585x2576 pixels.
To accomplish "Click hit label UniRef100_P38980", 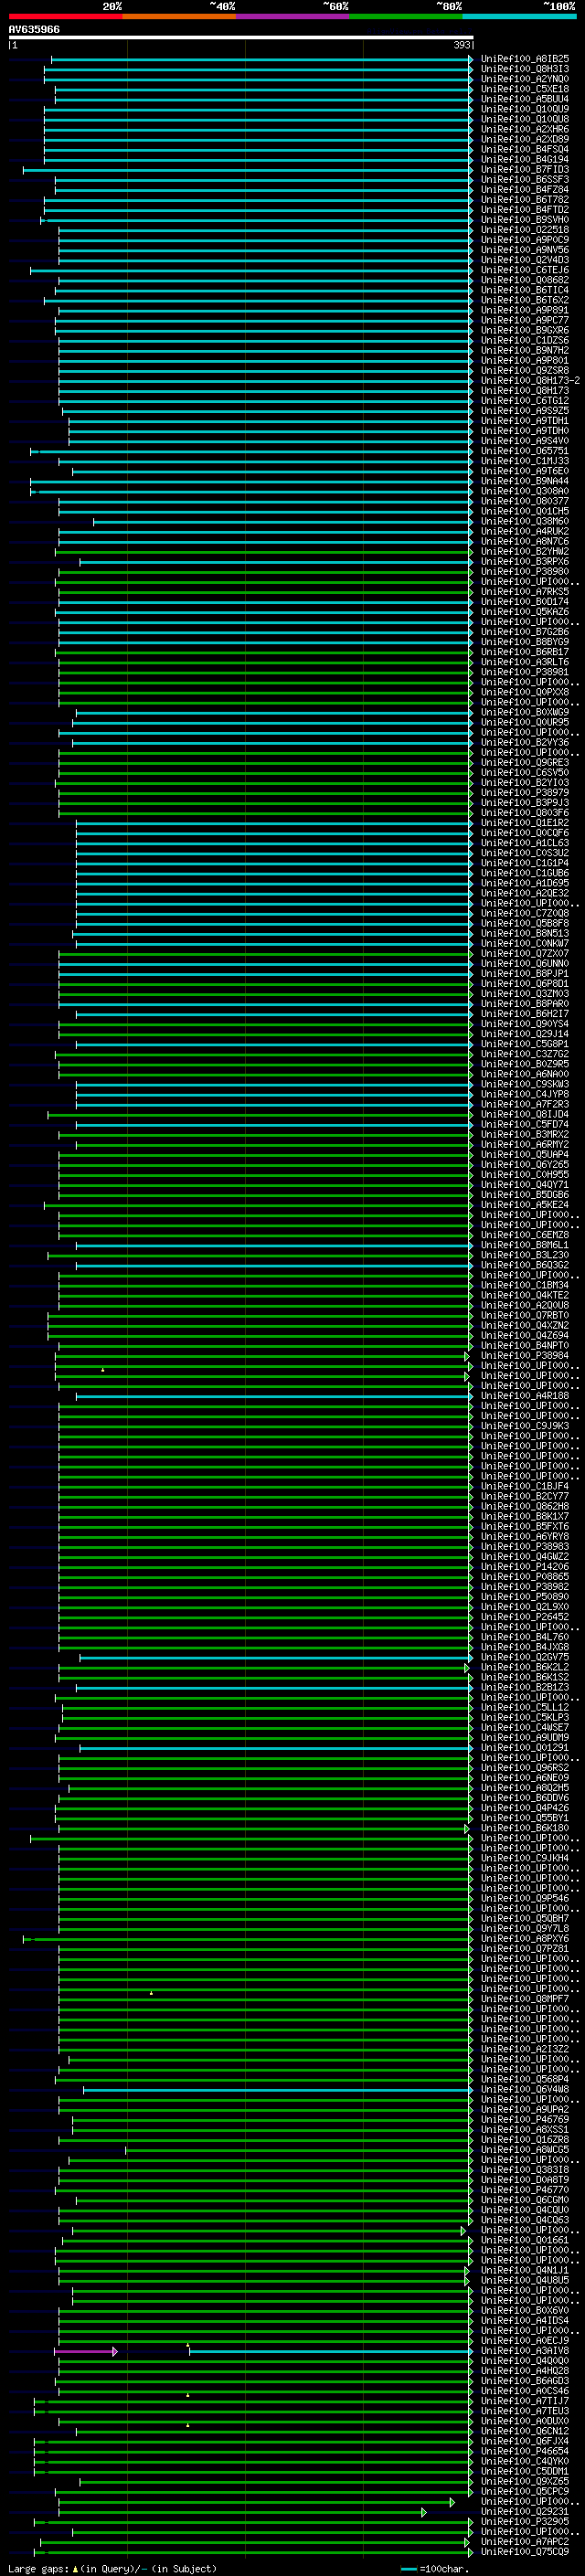I will 524,572.
